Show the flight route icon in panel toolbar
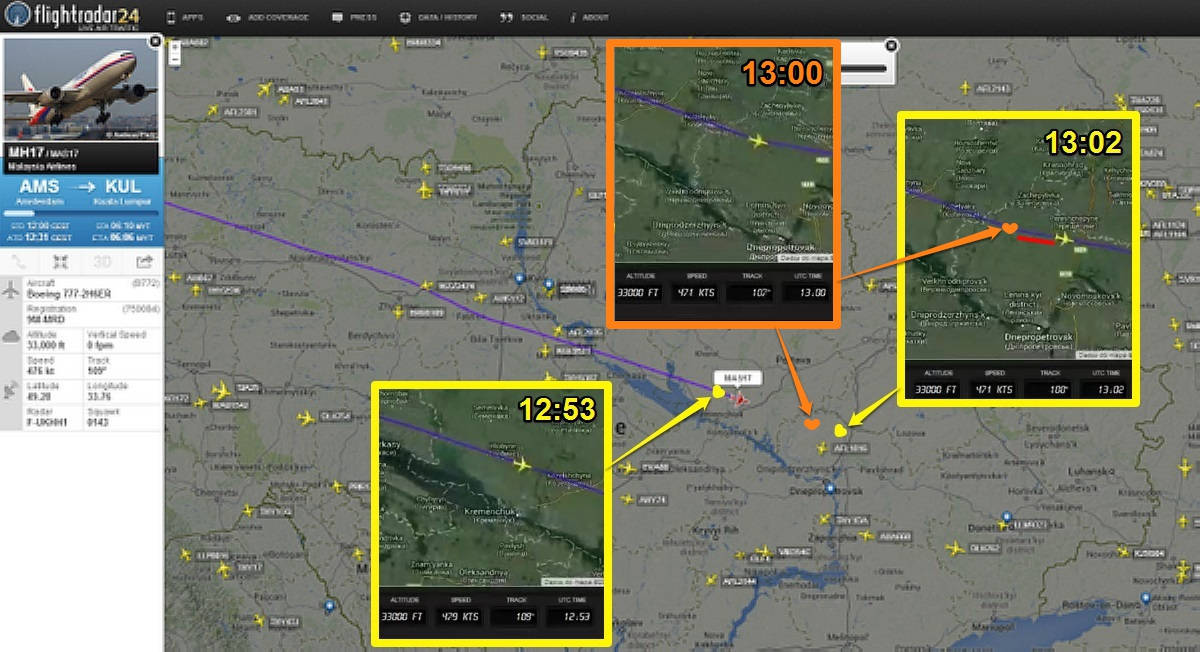The height and width of the screenshot is (652, 1200). point(20,262)
